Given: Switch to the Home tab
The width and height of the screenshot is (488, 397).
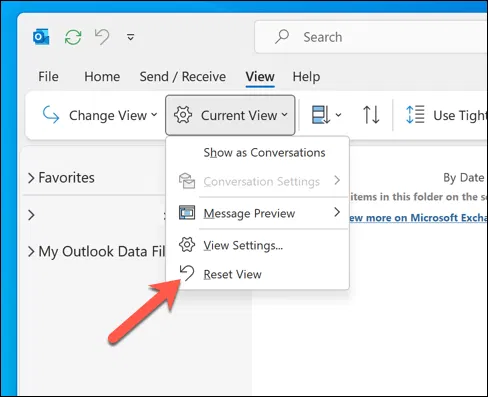Looking at the screenshot, I should click(102, 77).
